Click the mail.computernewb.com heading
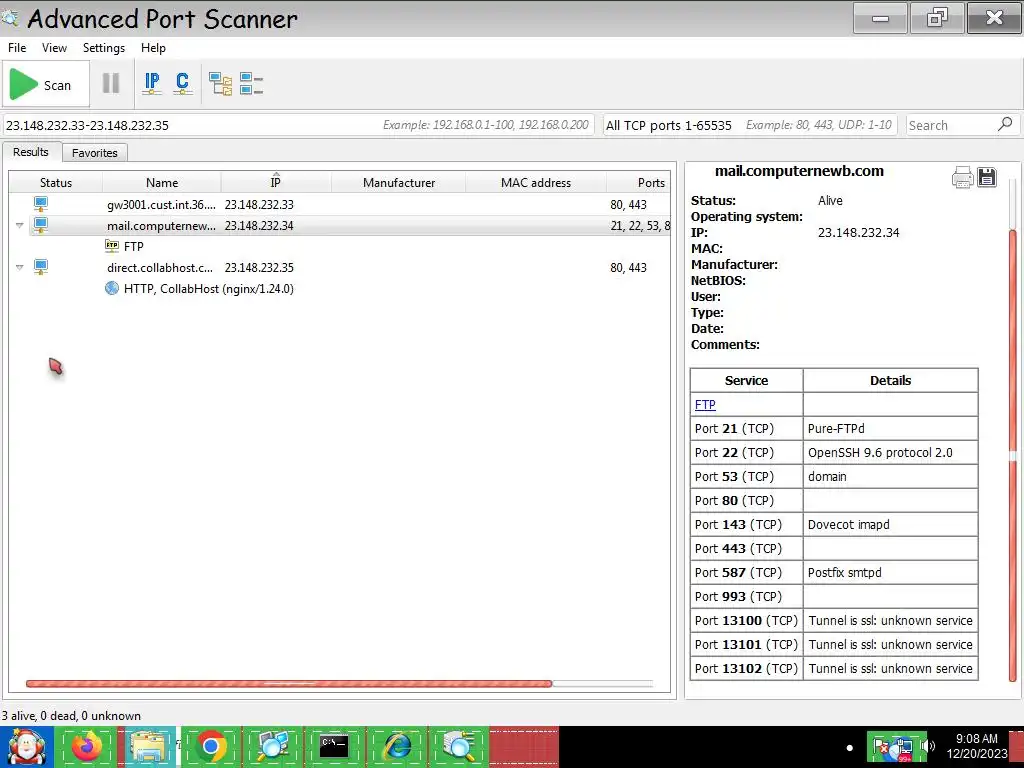This screenshot has width=1024, height=768. [x=799, y=171]
